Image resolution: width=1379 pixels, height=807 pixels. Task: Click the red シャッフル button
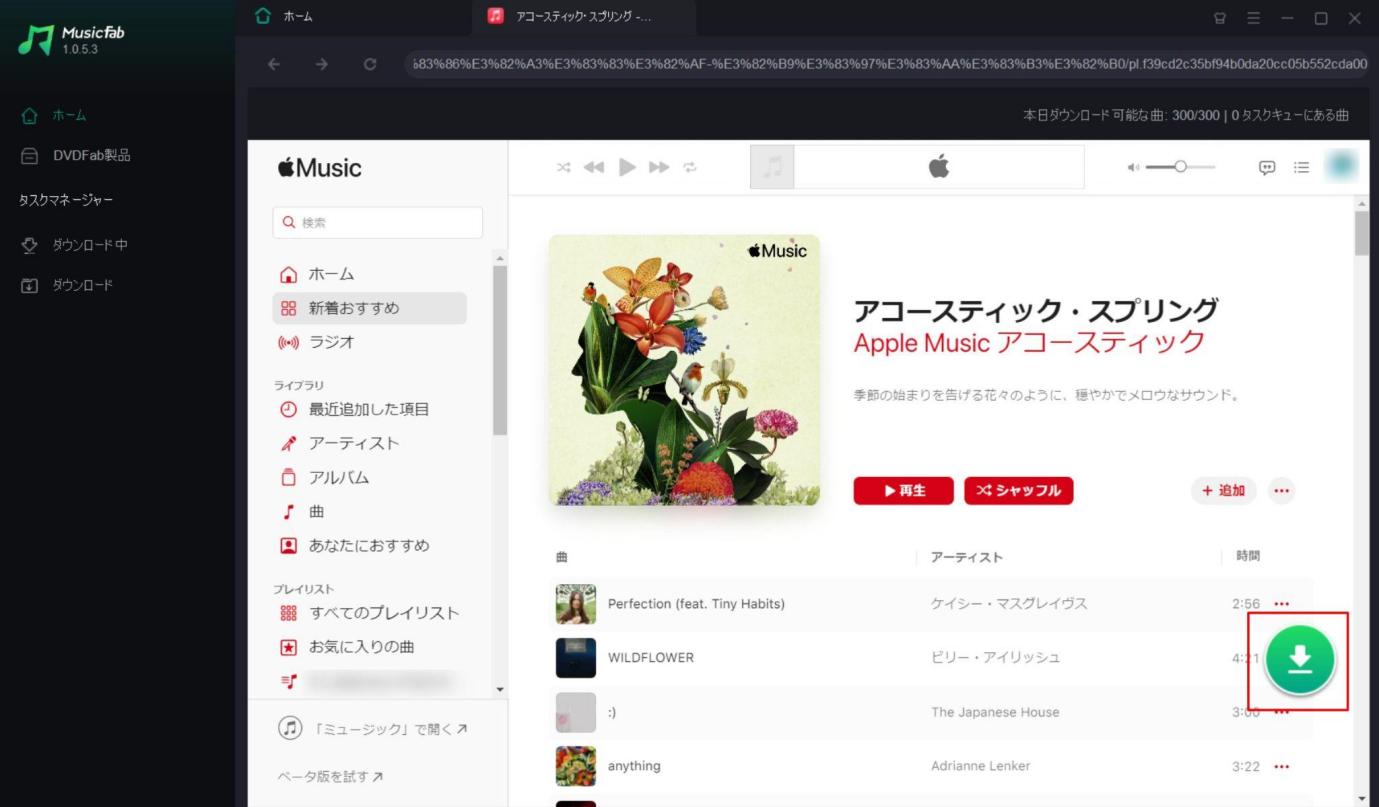1018,490
